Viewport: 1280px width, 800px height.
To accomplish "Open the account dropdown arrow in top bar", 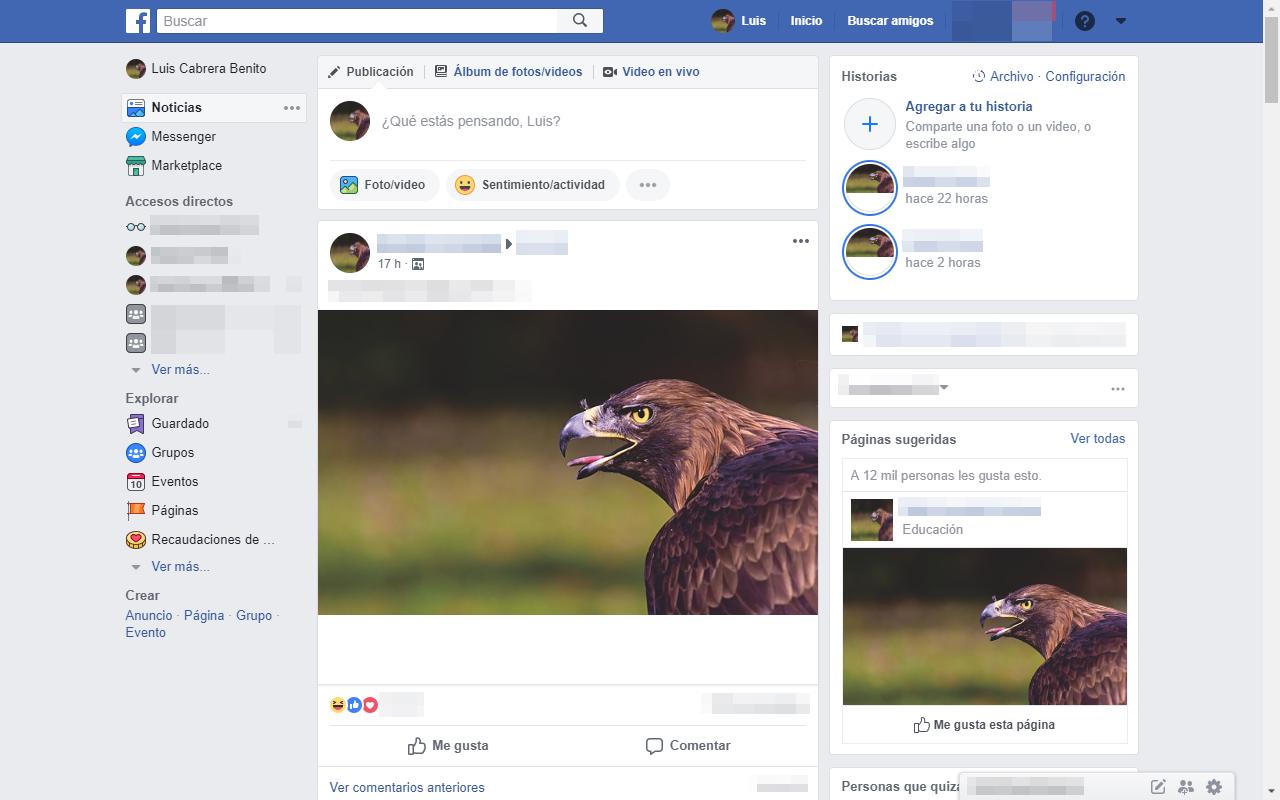I will (1121, 21).
